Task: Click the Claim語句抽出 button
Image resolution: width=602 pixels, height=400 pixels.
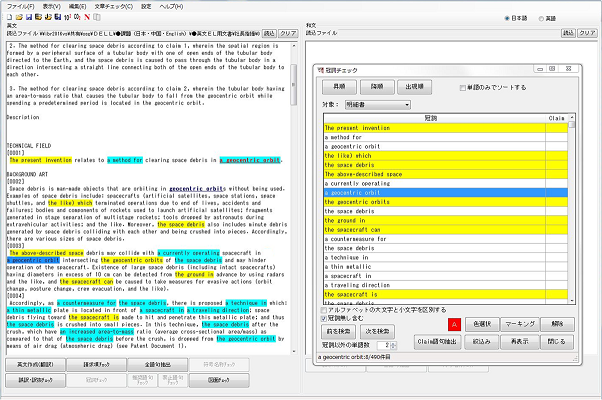Action: 437,342
